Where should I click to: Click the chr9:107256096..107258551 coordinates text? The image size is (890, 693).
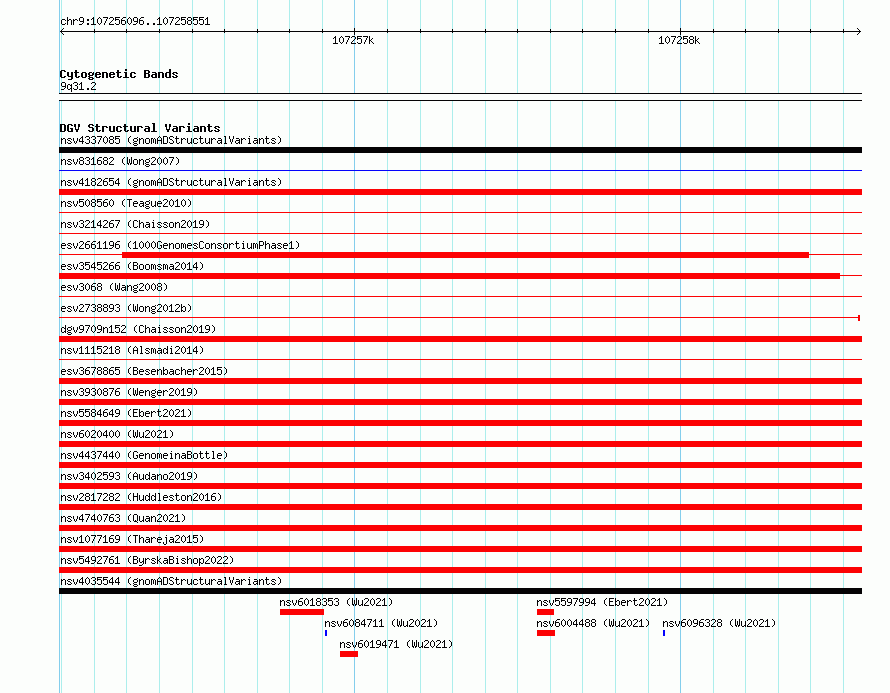tap(135, 21)
